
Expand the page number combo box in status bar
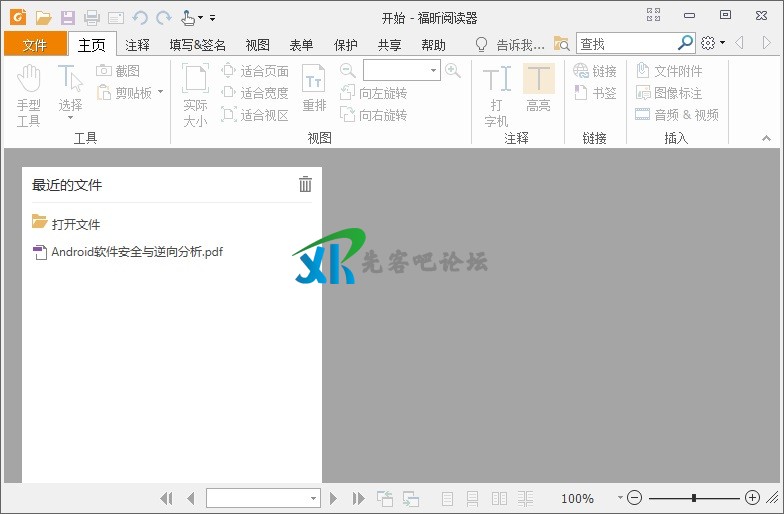click(313, 498)
